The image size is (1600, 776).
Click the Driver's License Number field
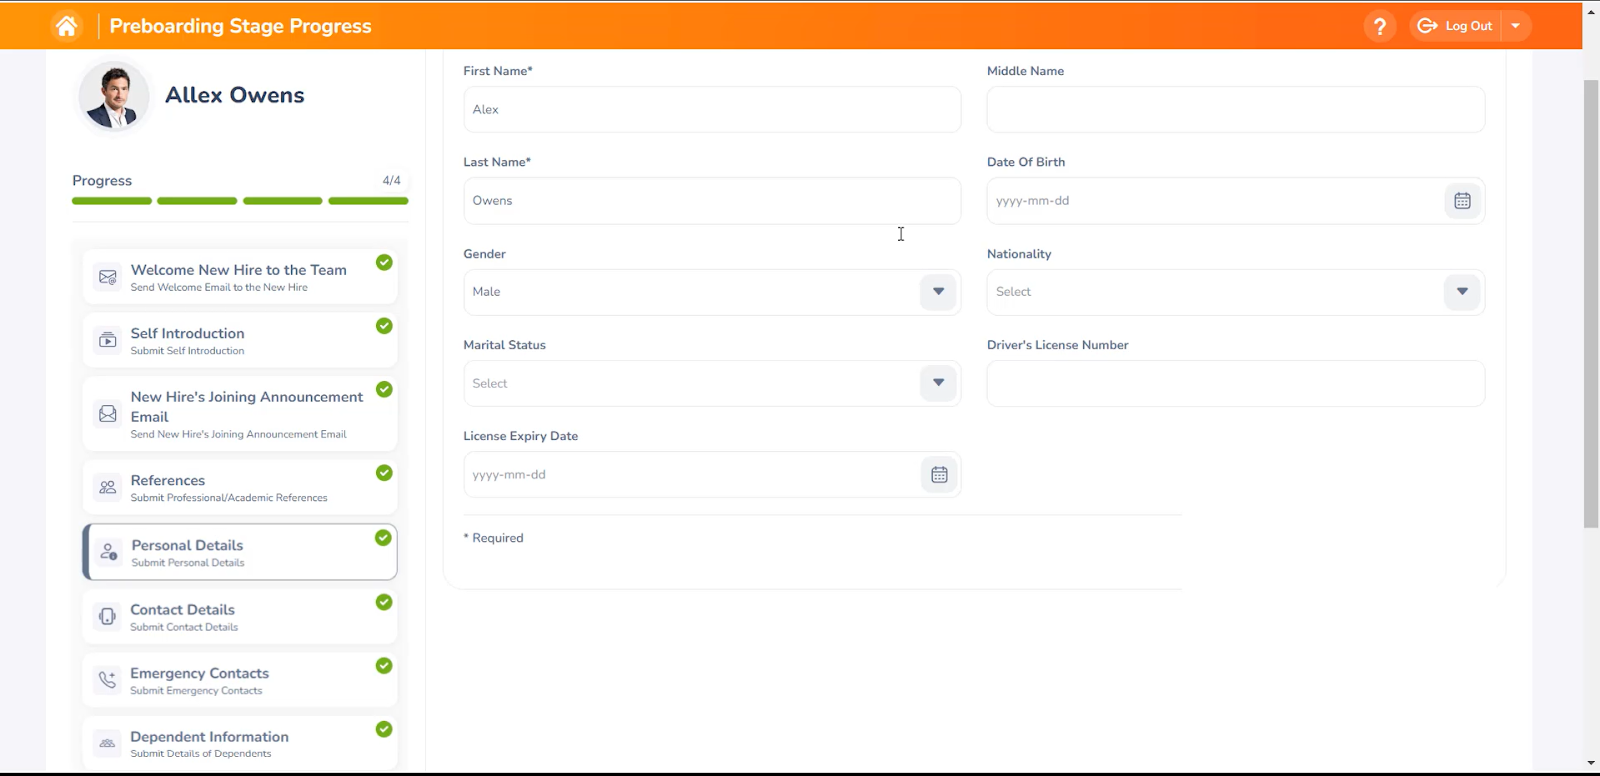click(x=1236, y=383)
